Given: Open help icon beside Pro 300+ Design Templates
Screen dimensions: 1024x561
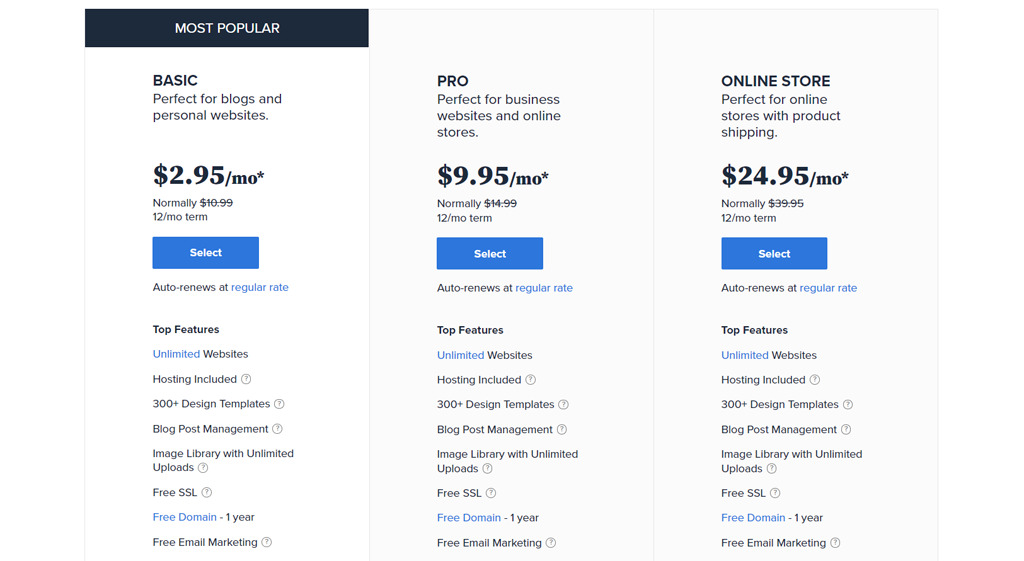Looking at the screenshot, I should tap(564, 404).
